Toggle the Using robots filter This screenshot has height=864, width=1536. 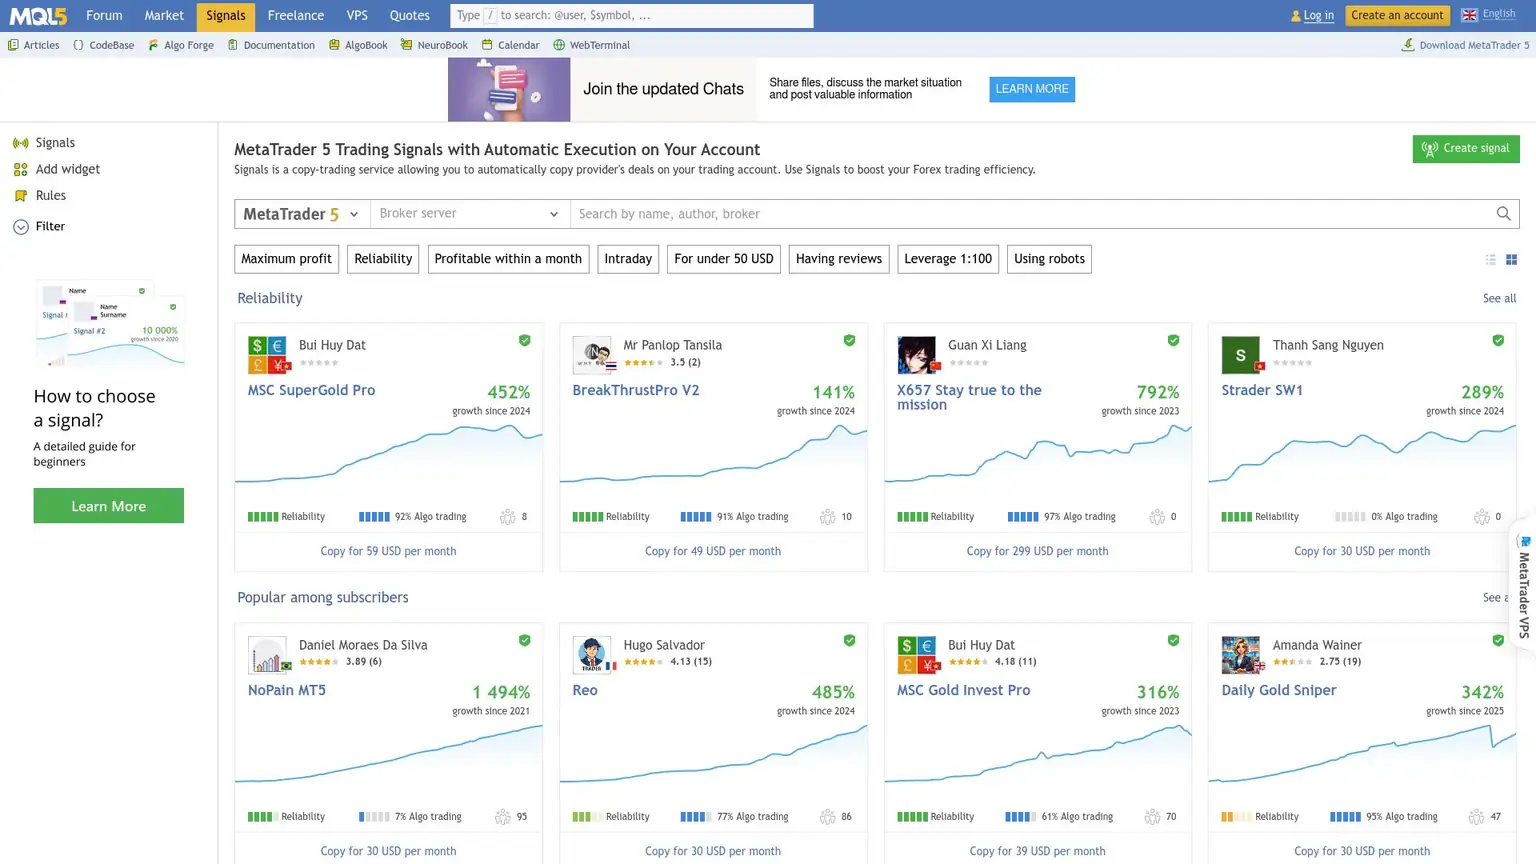(1049, 259)
